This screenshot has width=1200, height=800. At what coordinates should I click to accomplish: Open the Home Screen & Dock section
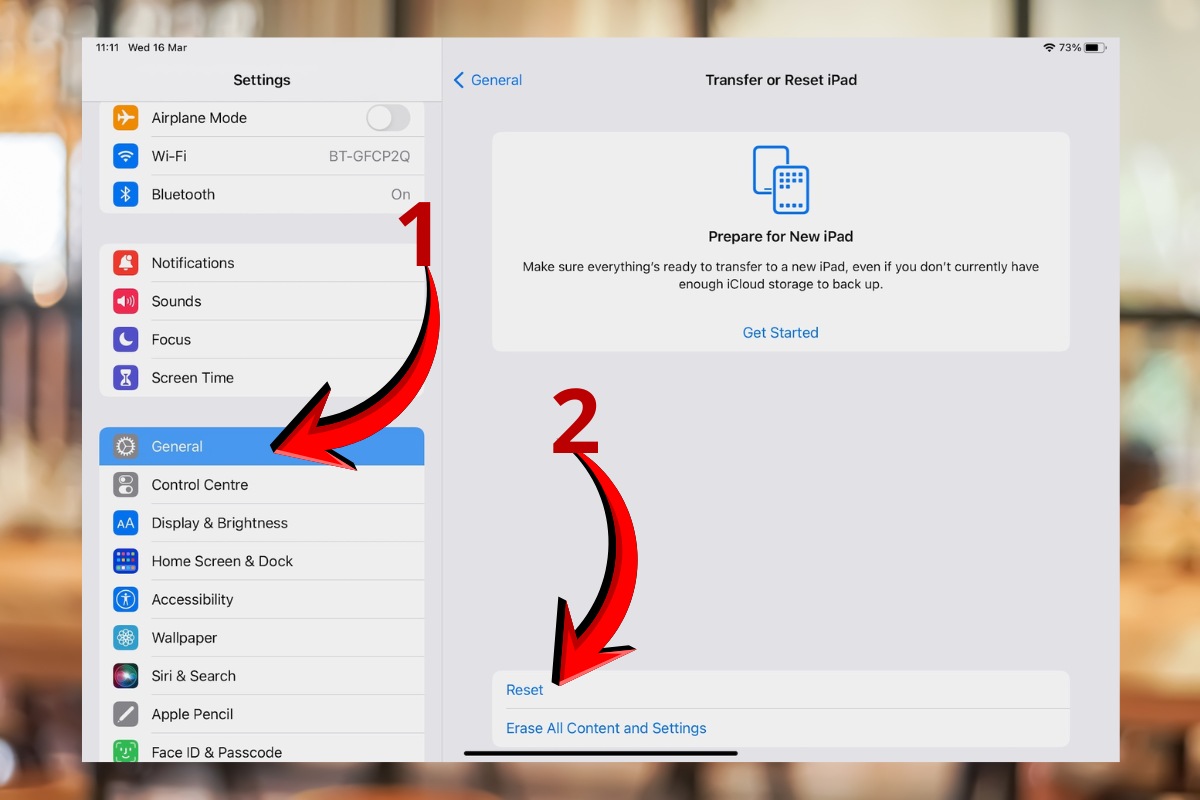[222, 560]
